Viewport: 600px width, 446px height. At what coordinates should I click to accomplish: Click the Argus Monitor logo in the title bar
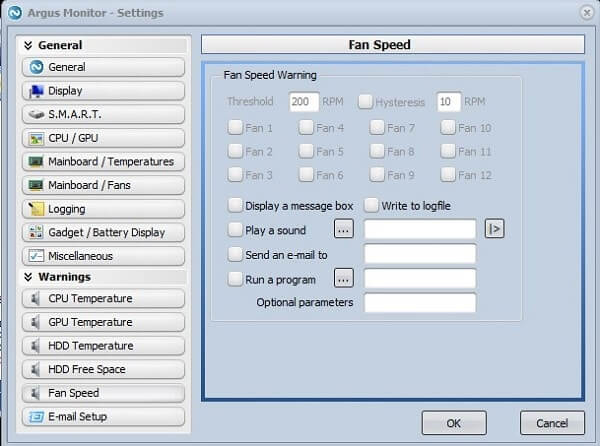pyautogui.click(x=15, y=13)
